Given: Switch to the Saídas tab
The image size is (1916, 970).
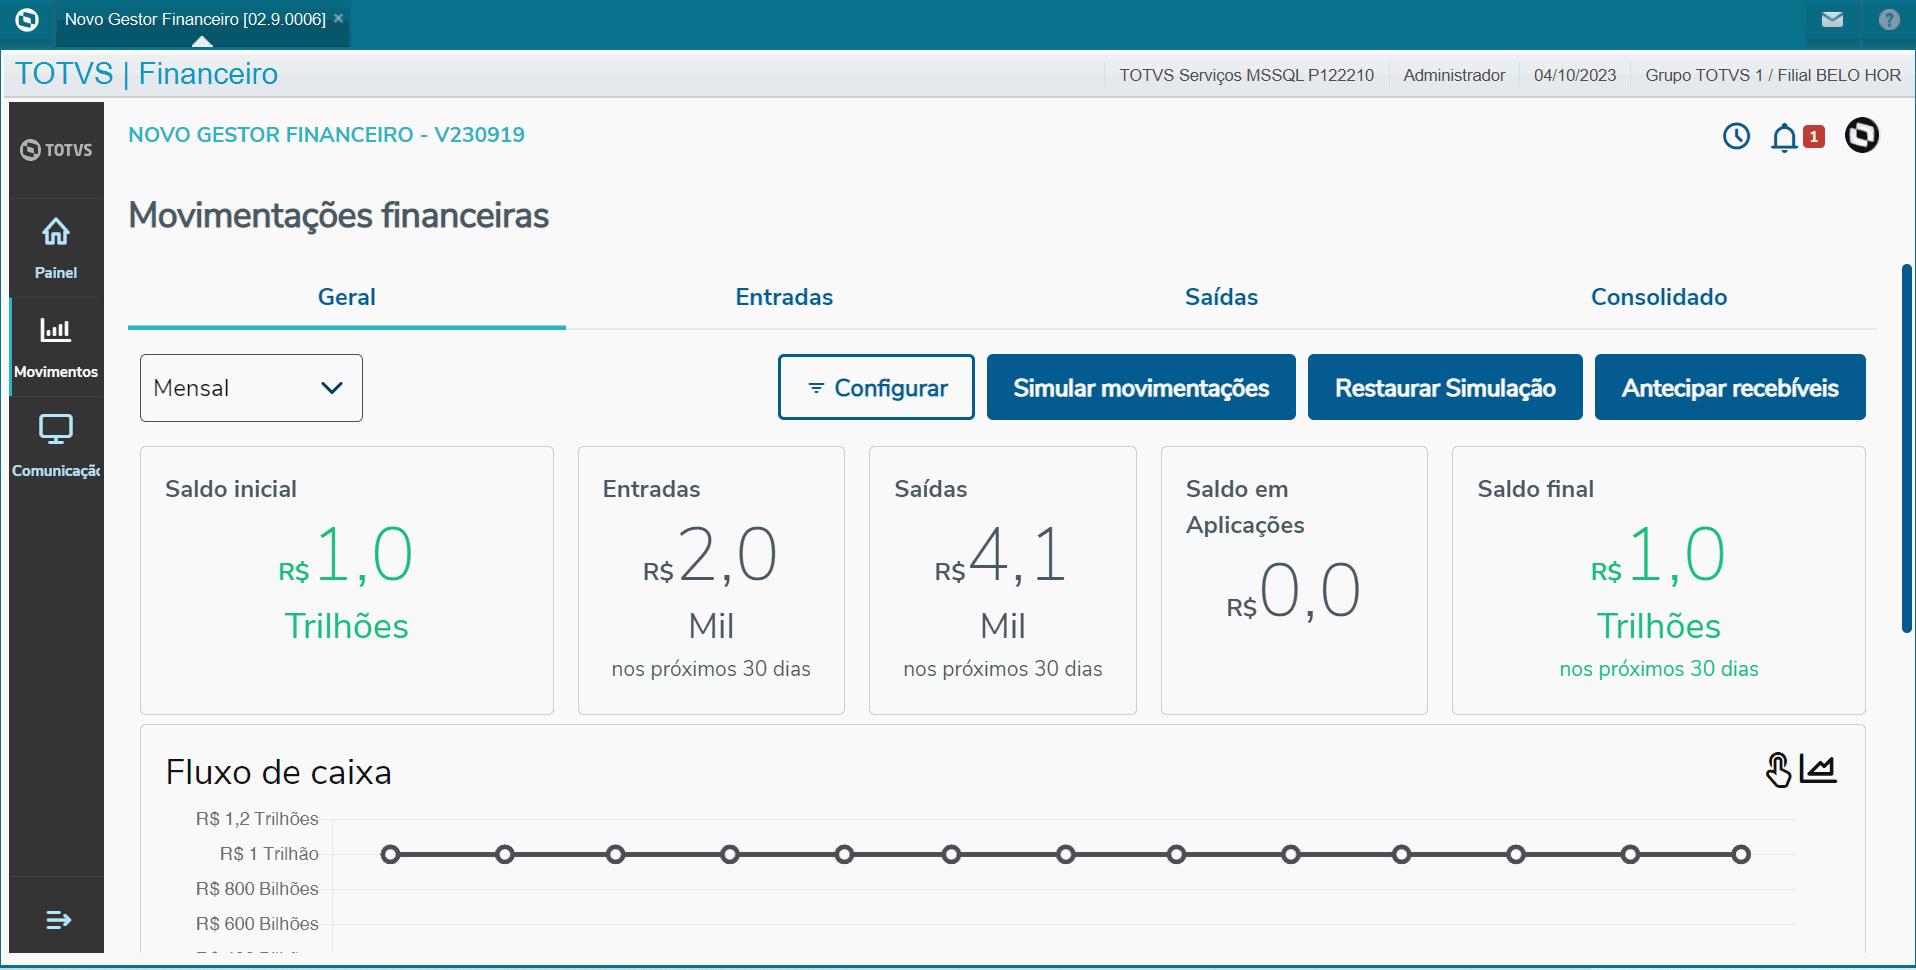Looking at the screenshot, I should coord(1221,297).
